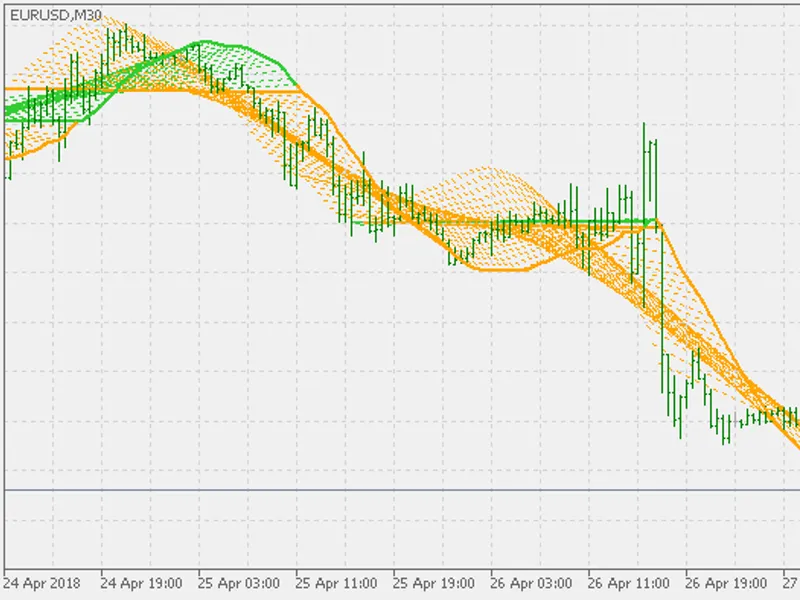Select the 25 Apr 03:00 time label

tap(239, 583)
